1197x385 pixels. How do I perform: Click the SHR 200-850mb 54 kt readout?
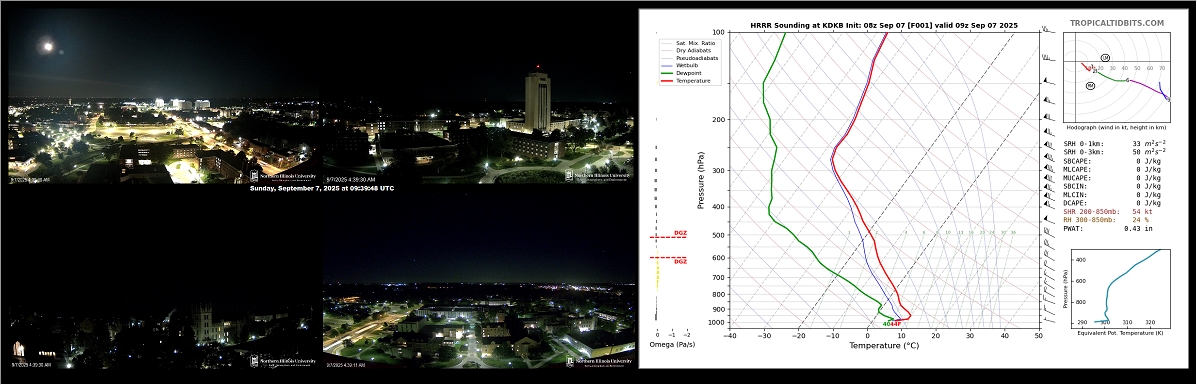[x=1108, y=211]
